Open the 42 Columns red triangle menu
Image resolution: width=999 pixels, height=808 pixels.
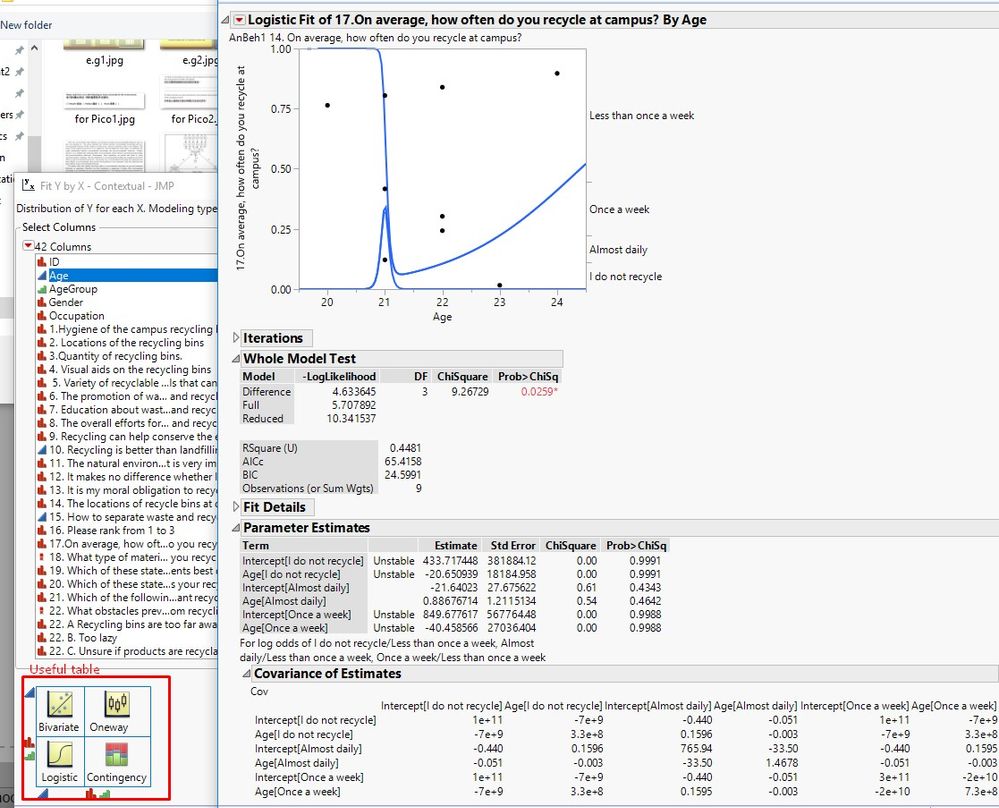coord(28,246)
